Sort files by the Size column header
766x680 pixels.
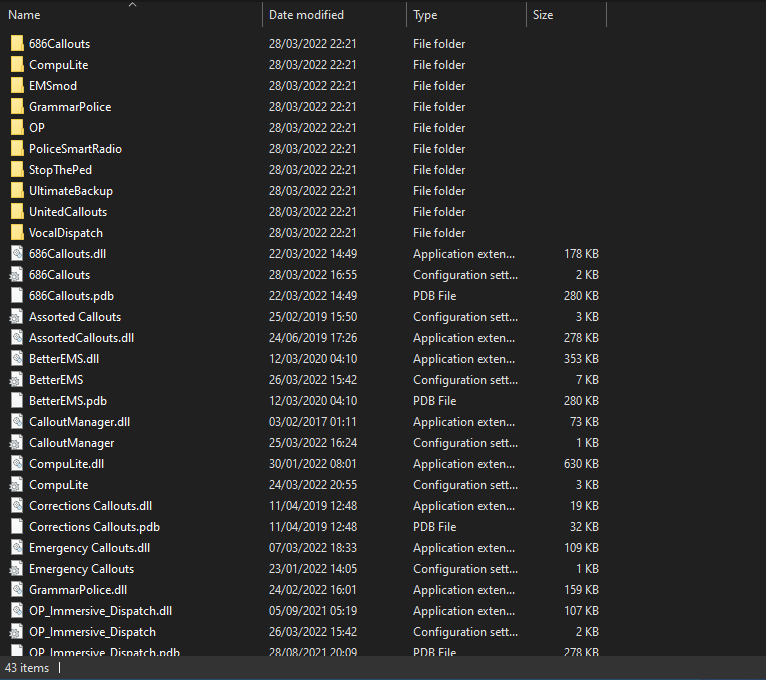click(567, 15)
